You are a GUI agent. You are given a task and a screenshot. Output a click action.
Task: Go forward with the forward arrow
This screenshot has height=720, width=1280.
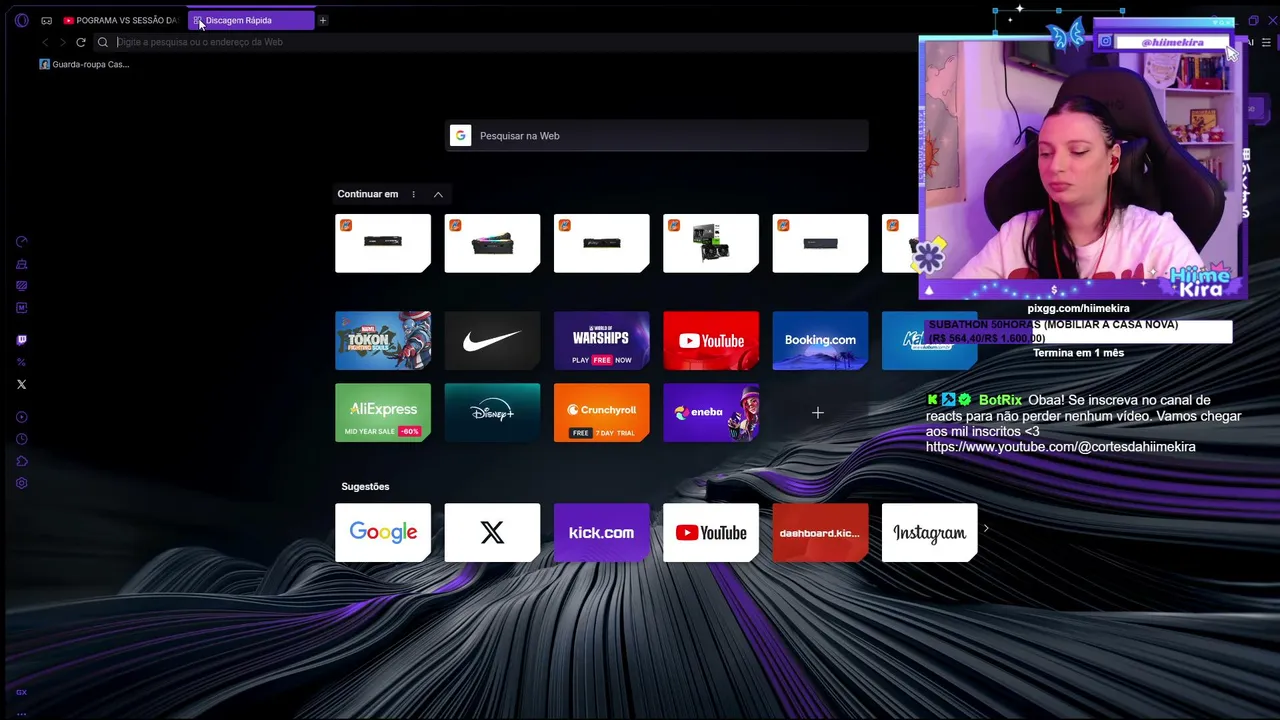click(63, 42)
